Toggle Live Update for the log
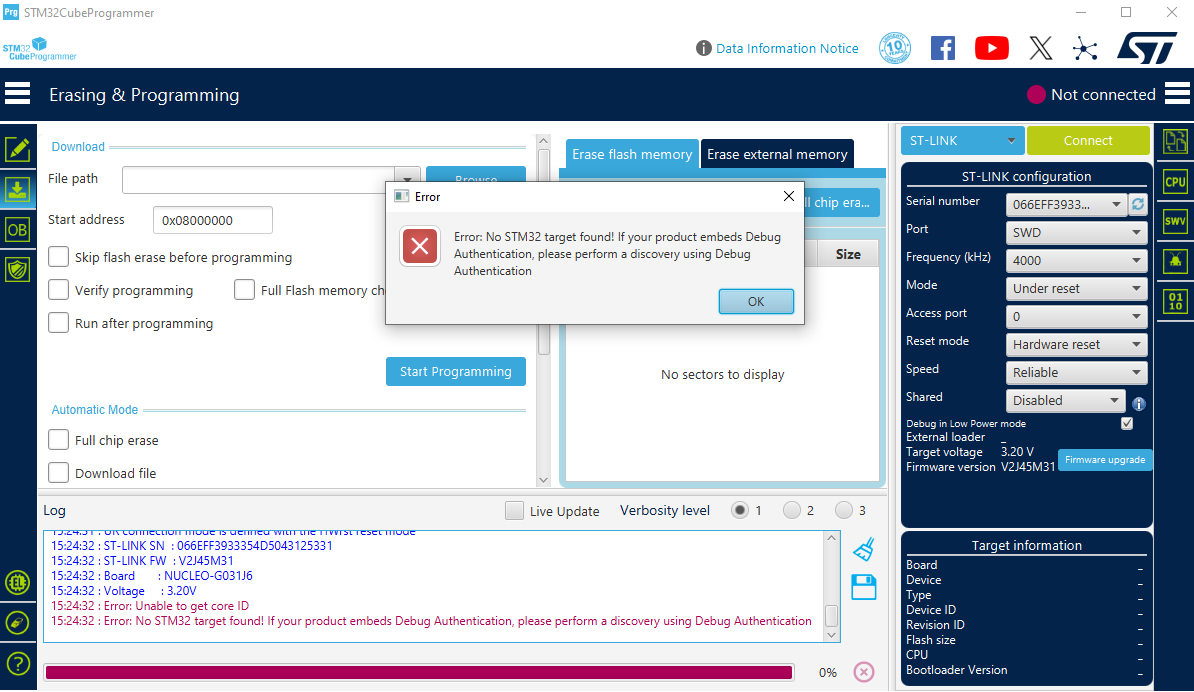The width and height of the screenshot is (1194, 692). click(x=515, y=511)
